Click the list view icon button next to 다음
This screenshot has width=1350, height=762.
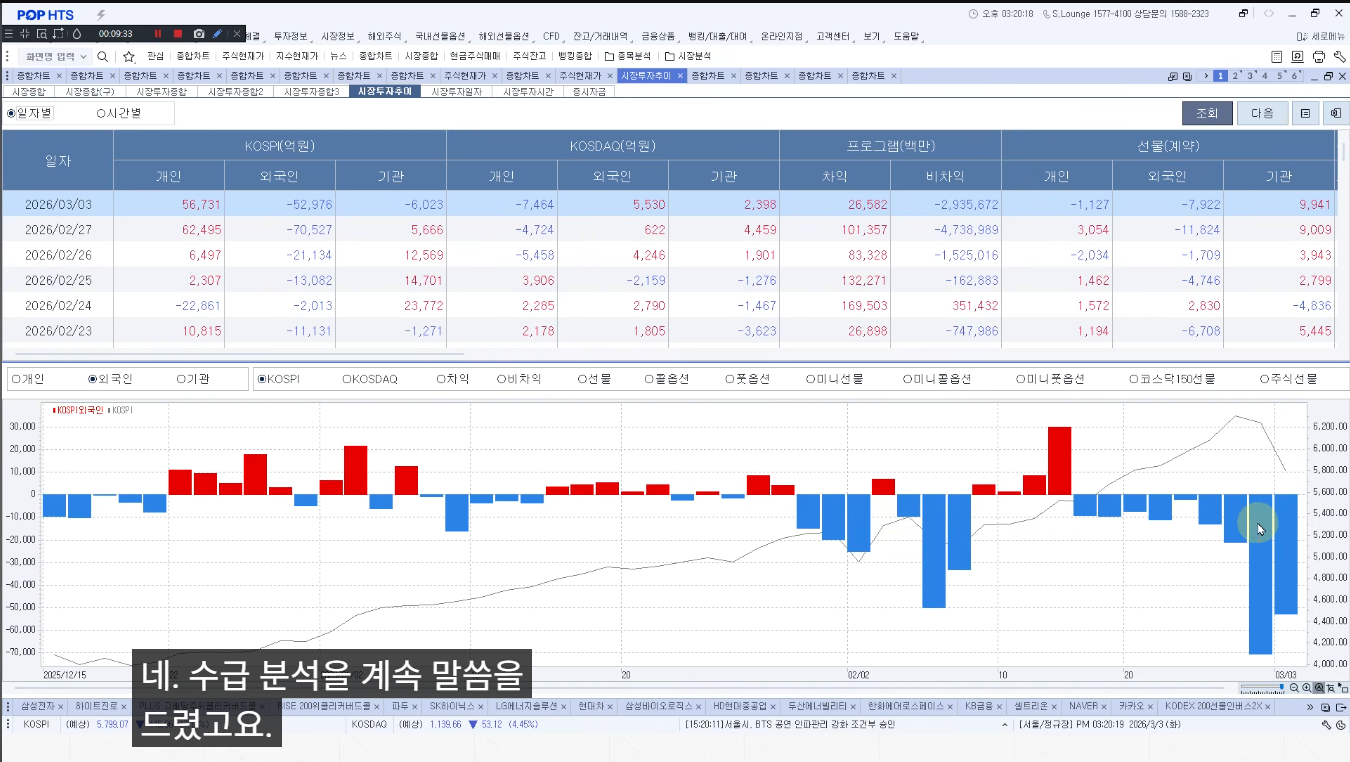[x=1305, y=113]
